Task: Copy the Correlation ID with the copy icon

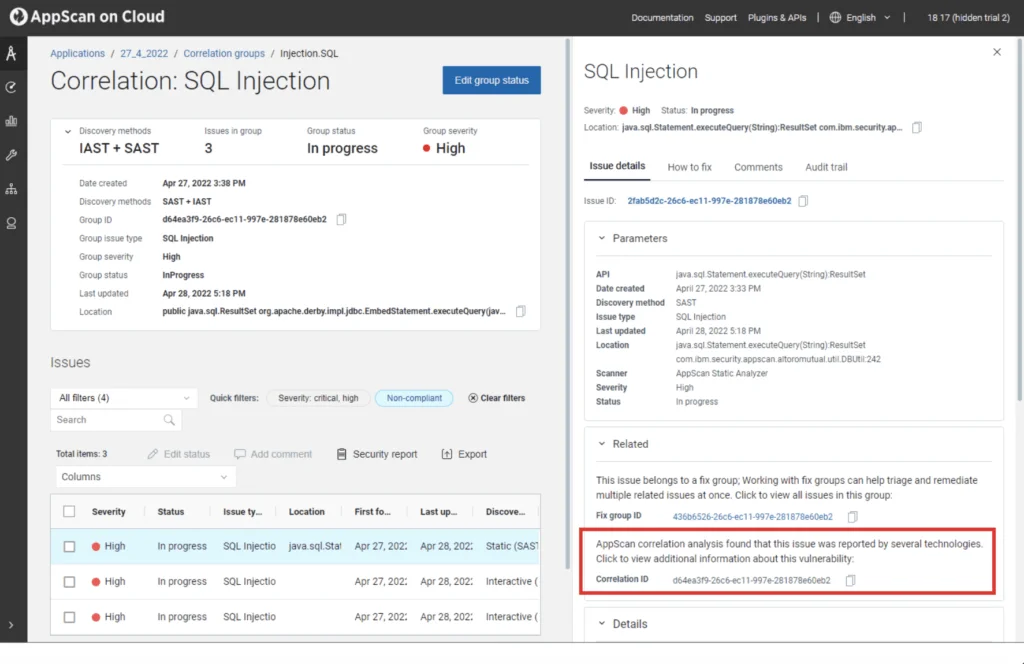Action: pos(850,579)
